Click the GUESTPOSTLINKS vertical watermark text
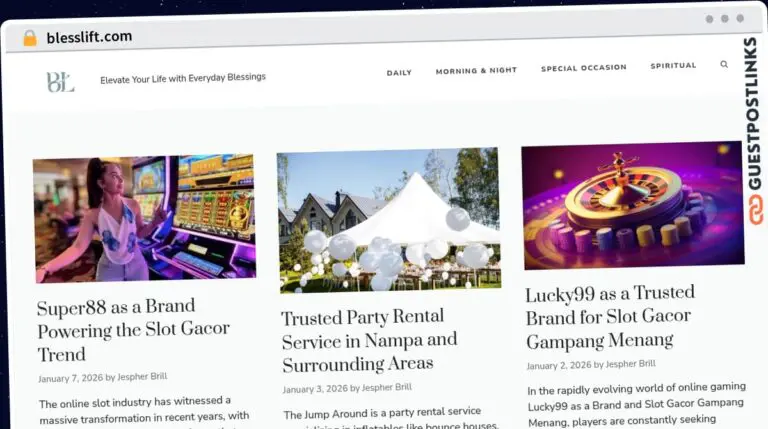The image size is (768, 429). [x=753, y=114]
